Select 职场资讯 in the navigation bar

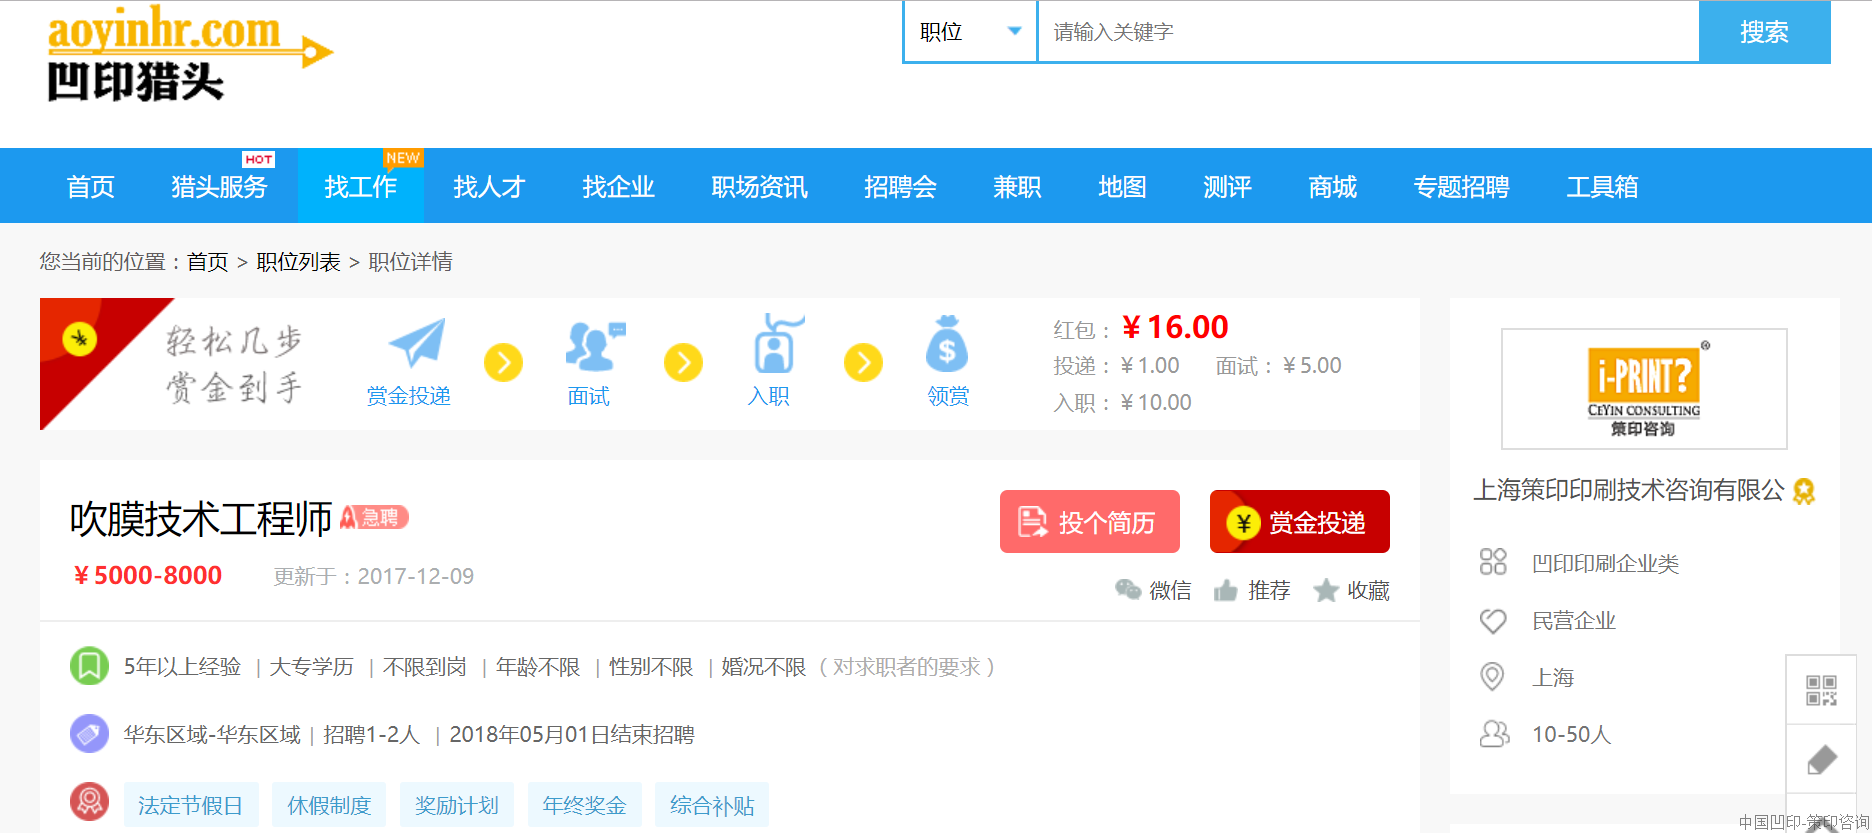(759, 187)
